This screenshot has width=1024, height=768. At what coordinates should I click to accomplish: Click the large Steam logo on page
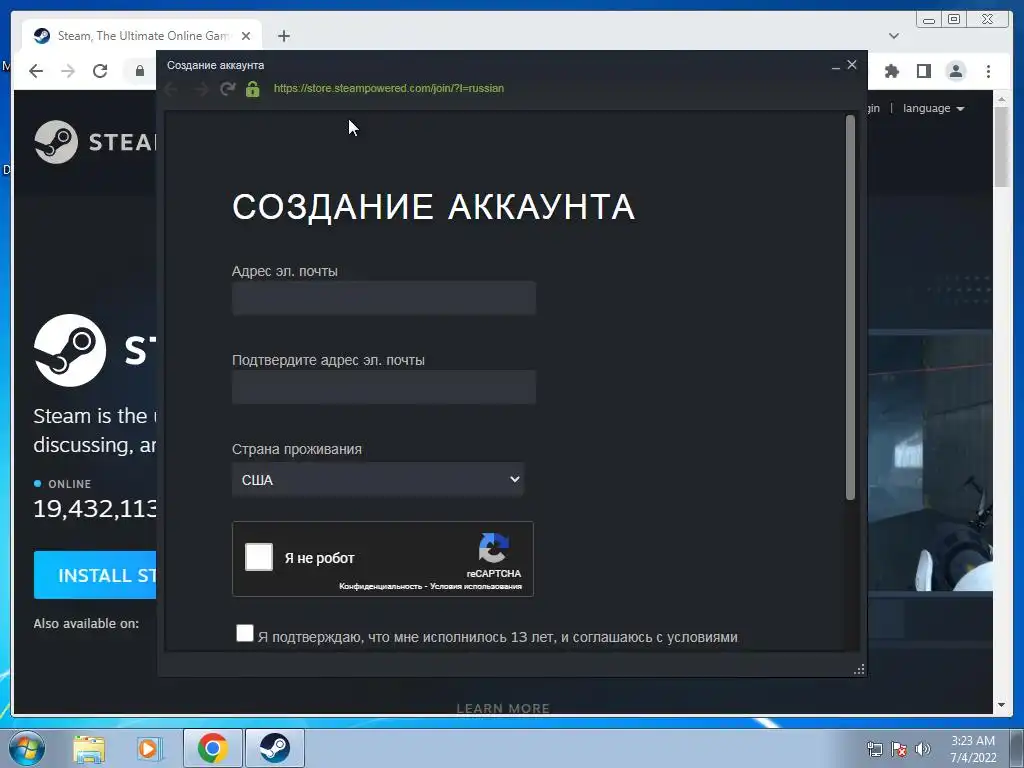[x=70, y=350]
